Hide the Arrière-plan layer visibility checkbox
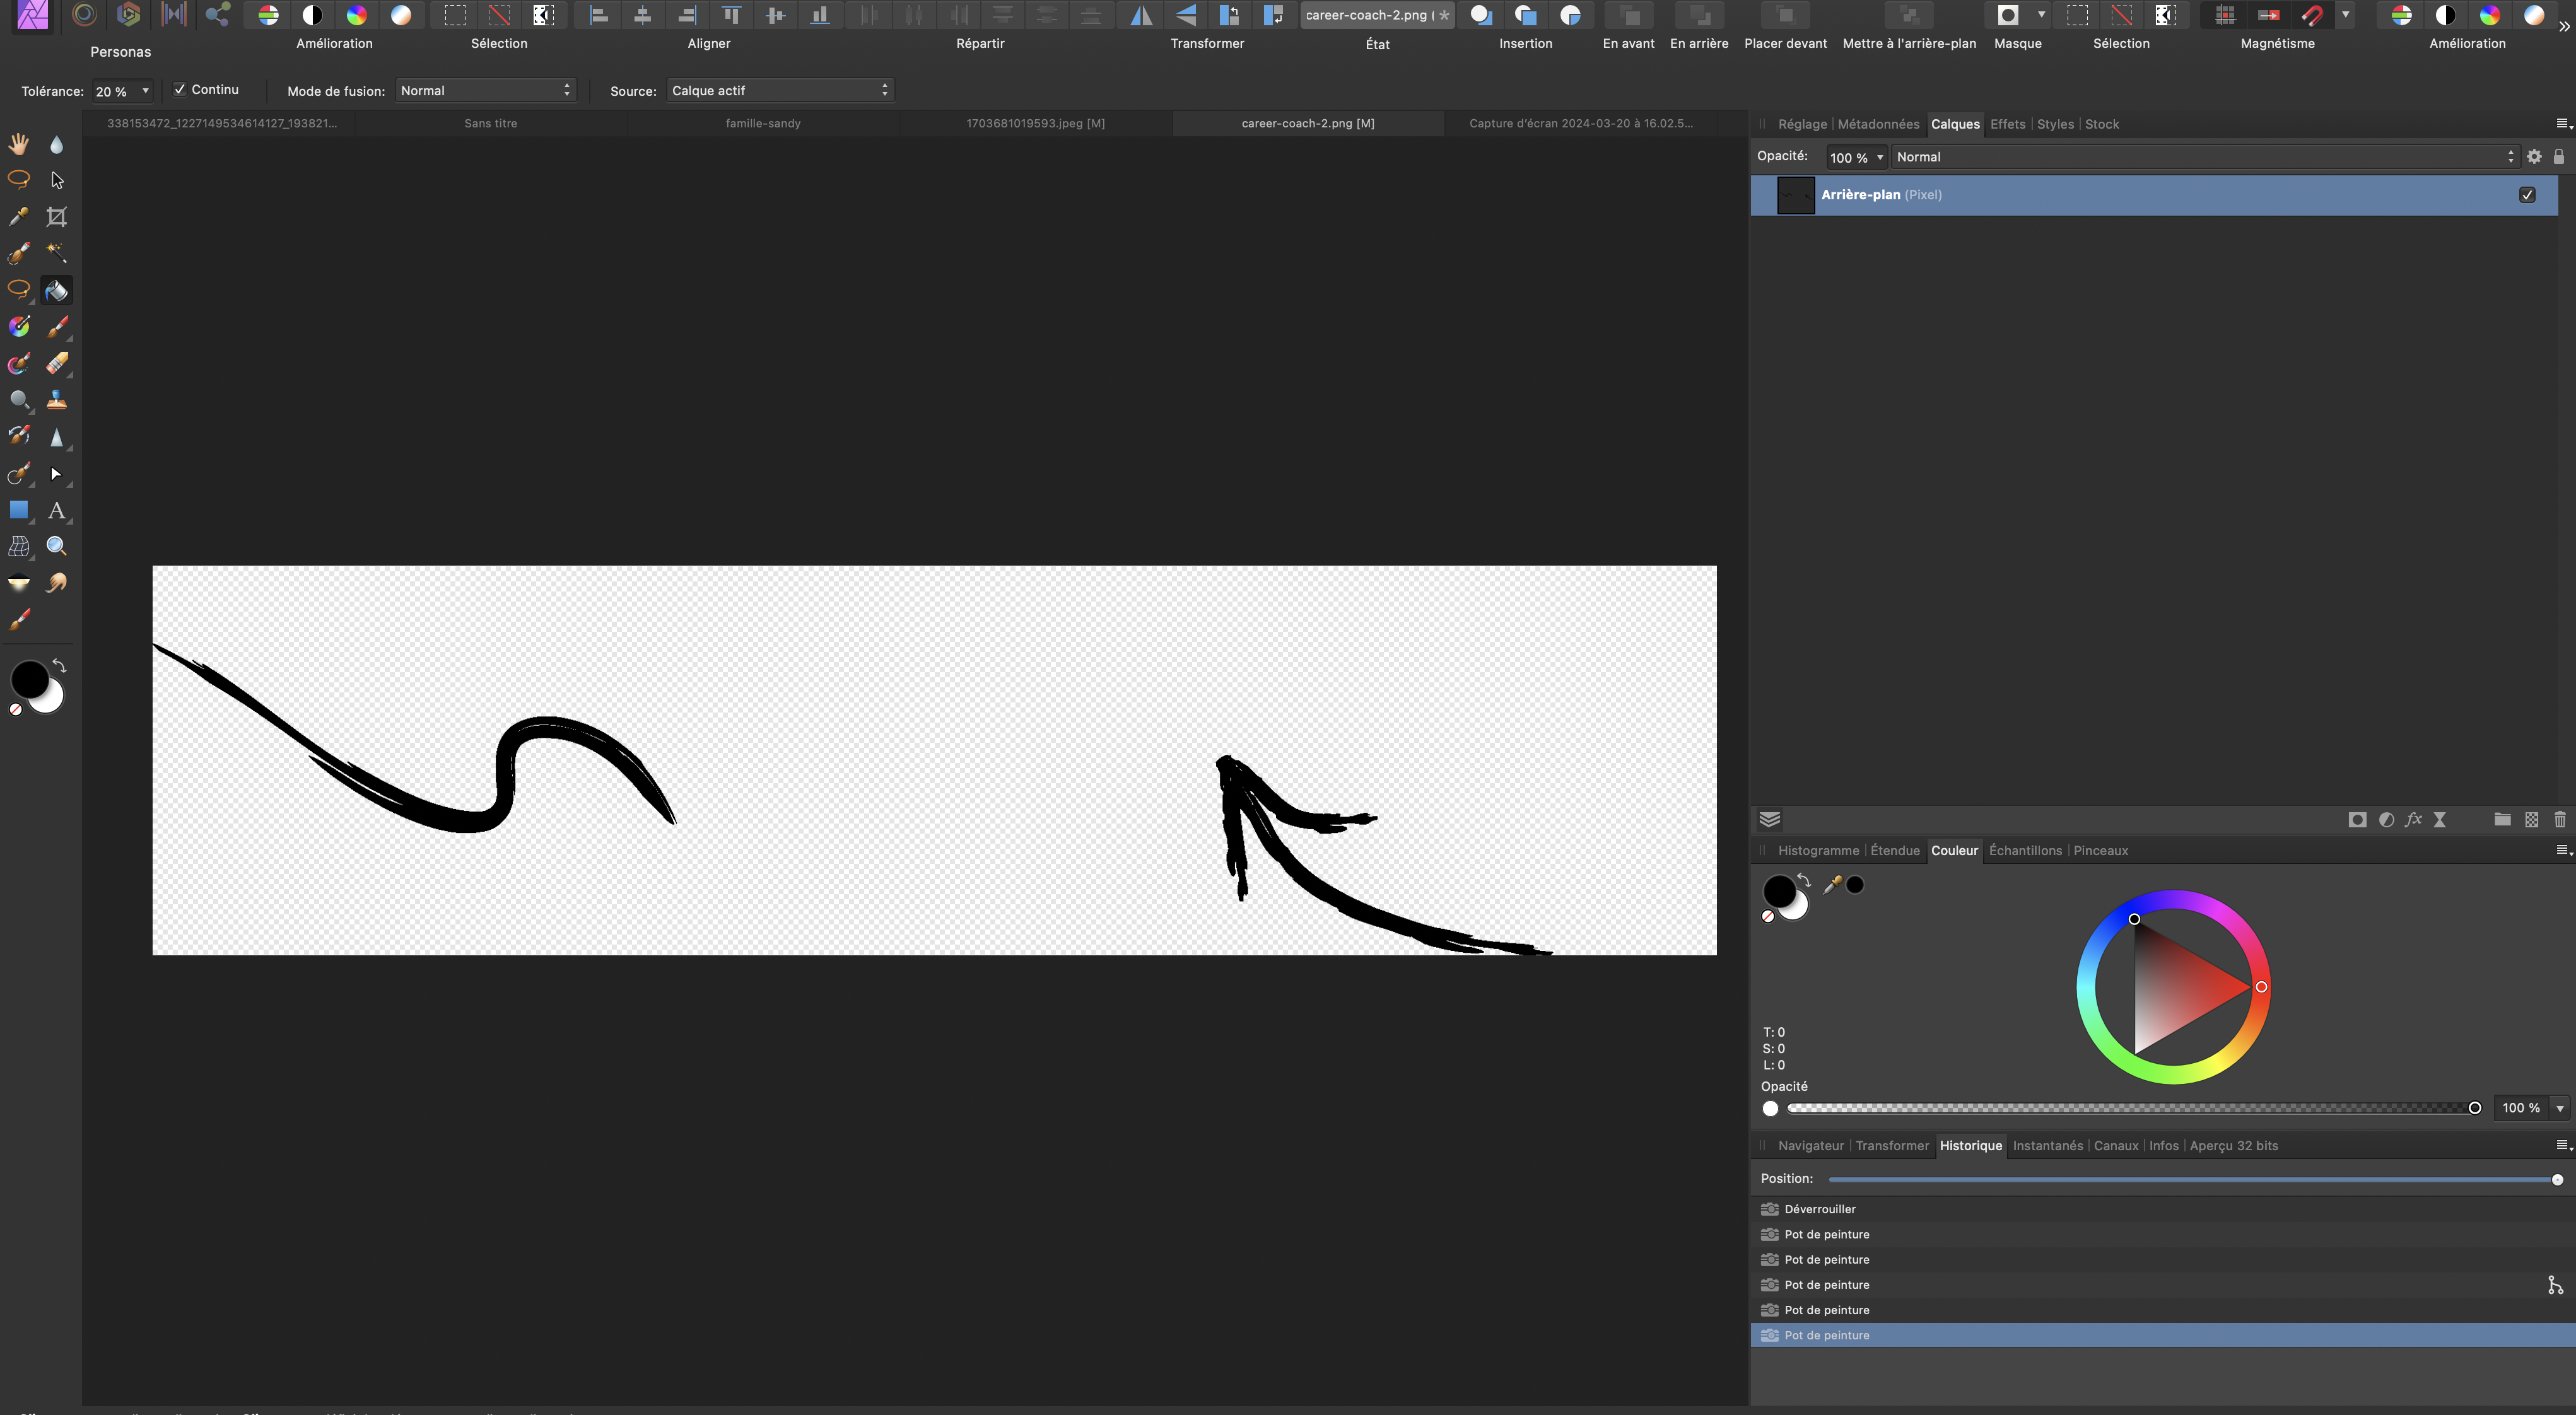 tap(2527, 195)
